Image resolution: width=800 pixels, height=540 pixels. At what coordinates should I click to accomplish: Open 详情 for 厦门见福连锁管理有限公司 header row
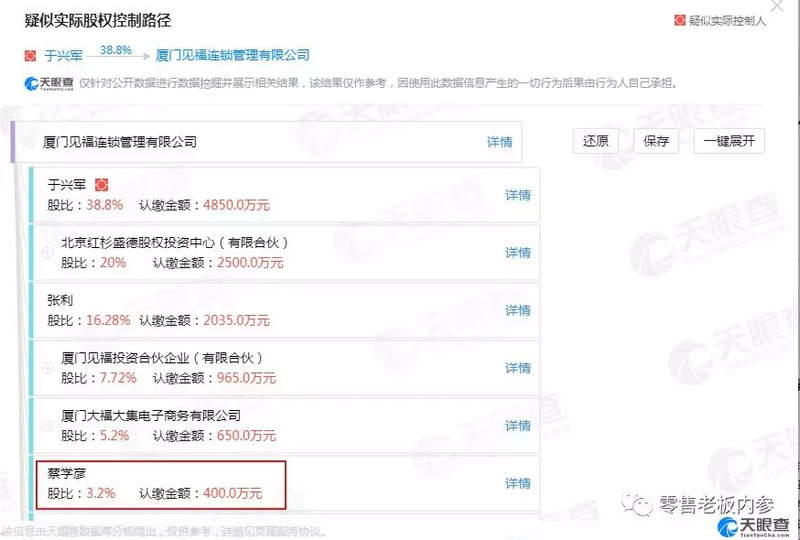point(499,142)
